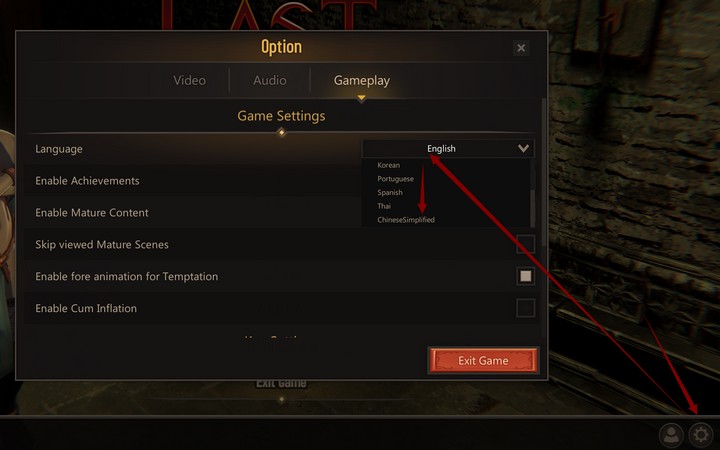The height and width of the screenshot is (450, 720).
Task: Switch to the Audio tab
Action: pos(270,80)
